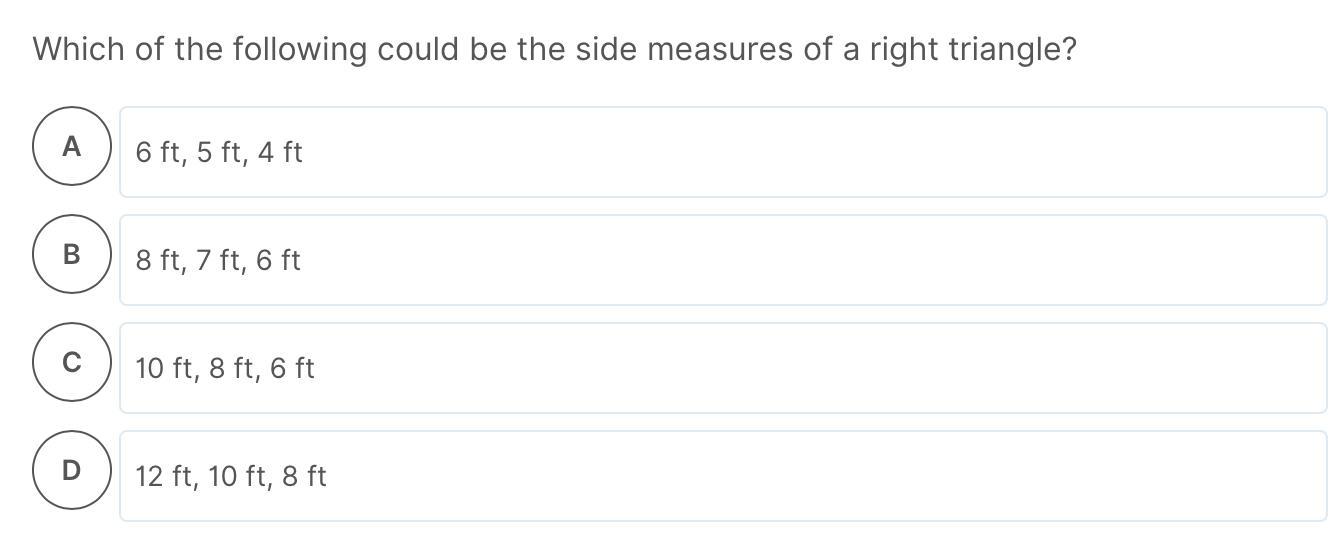The width and height of the screenshot is (1337, 547).
Task: Click the text '12 ft, 10 ft, 8 ft'
Action: click(231, 477)
